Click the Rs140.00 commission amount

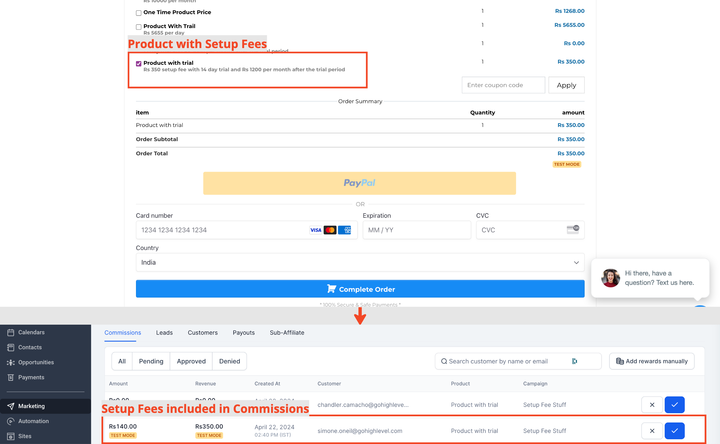pyautogui.click(x=123, y=427)
